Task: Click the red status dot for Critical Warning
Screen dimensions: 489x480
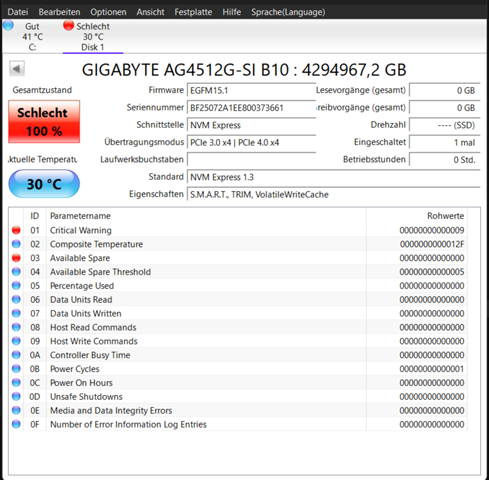Action: tap(16, 230)
